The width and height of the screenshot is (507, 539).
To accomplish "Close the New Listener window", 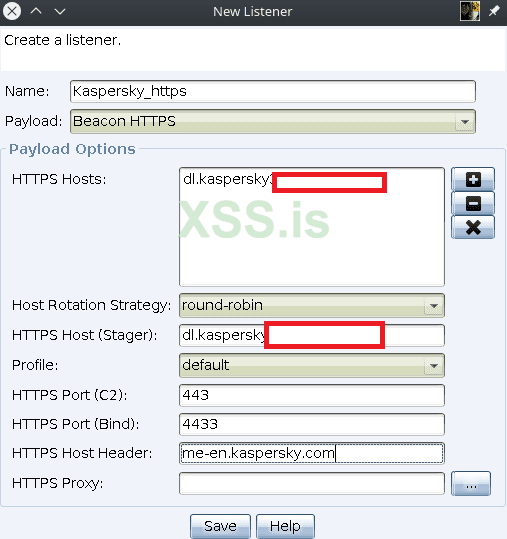I will click(x=12, y=11).
